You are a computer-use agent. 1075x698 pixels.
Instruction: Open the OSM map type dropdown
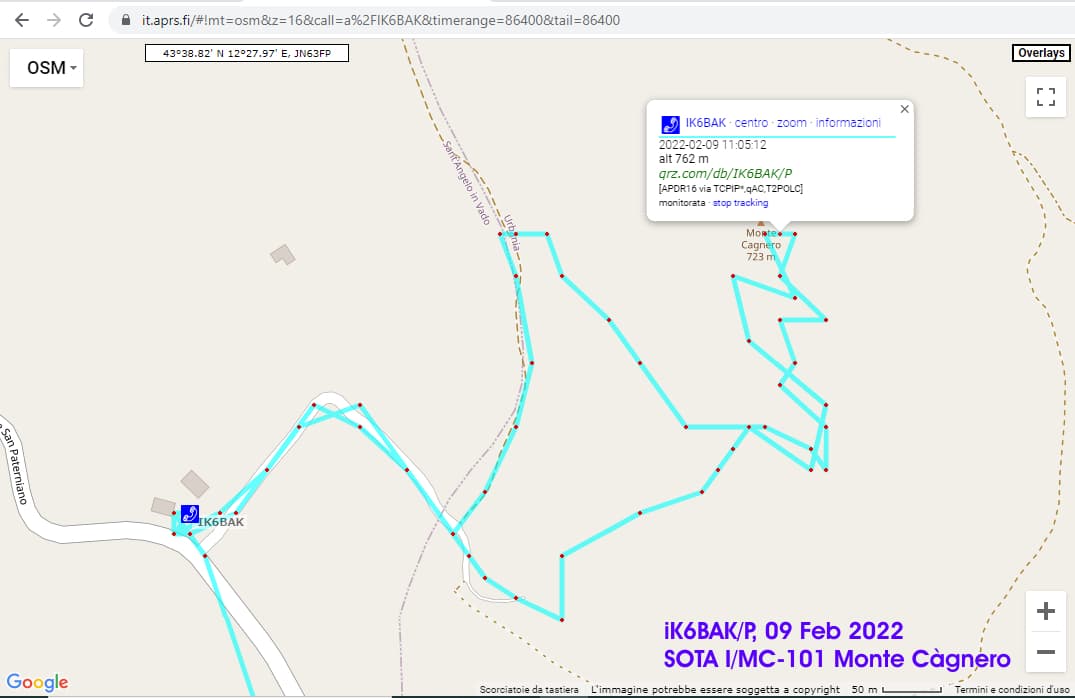point(45,67)
